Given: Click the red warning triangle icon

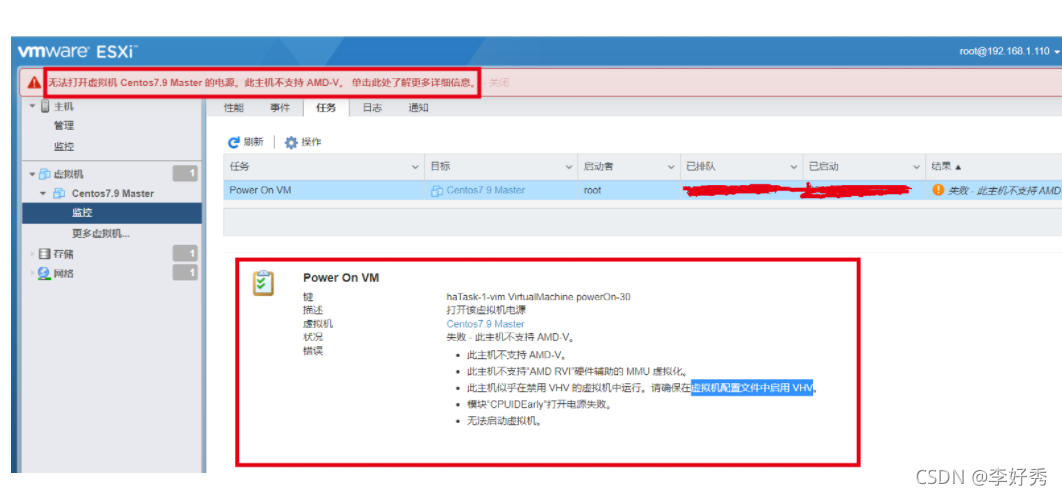Looking at the screenshot, I should (x=35, y=83).
